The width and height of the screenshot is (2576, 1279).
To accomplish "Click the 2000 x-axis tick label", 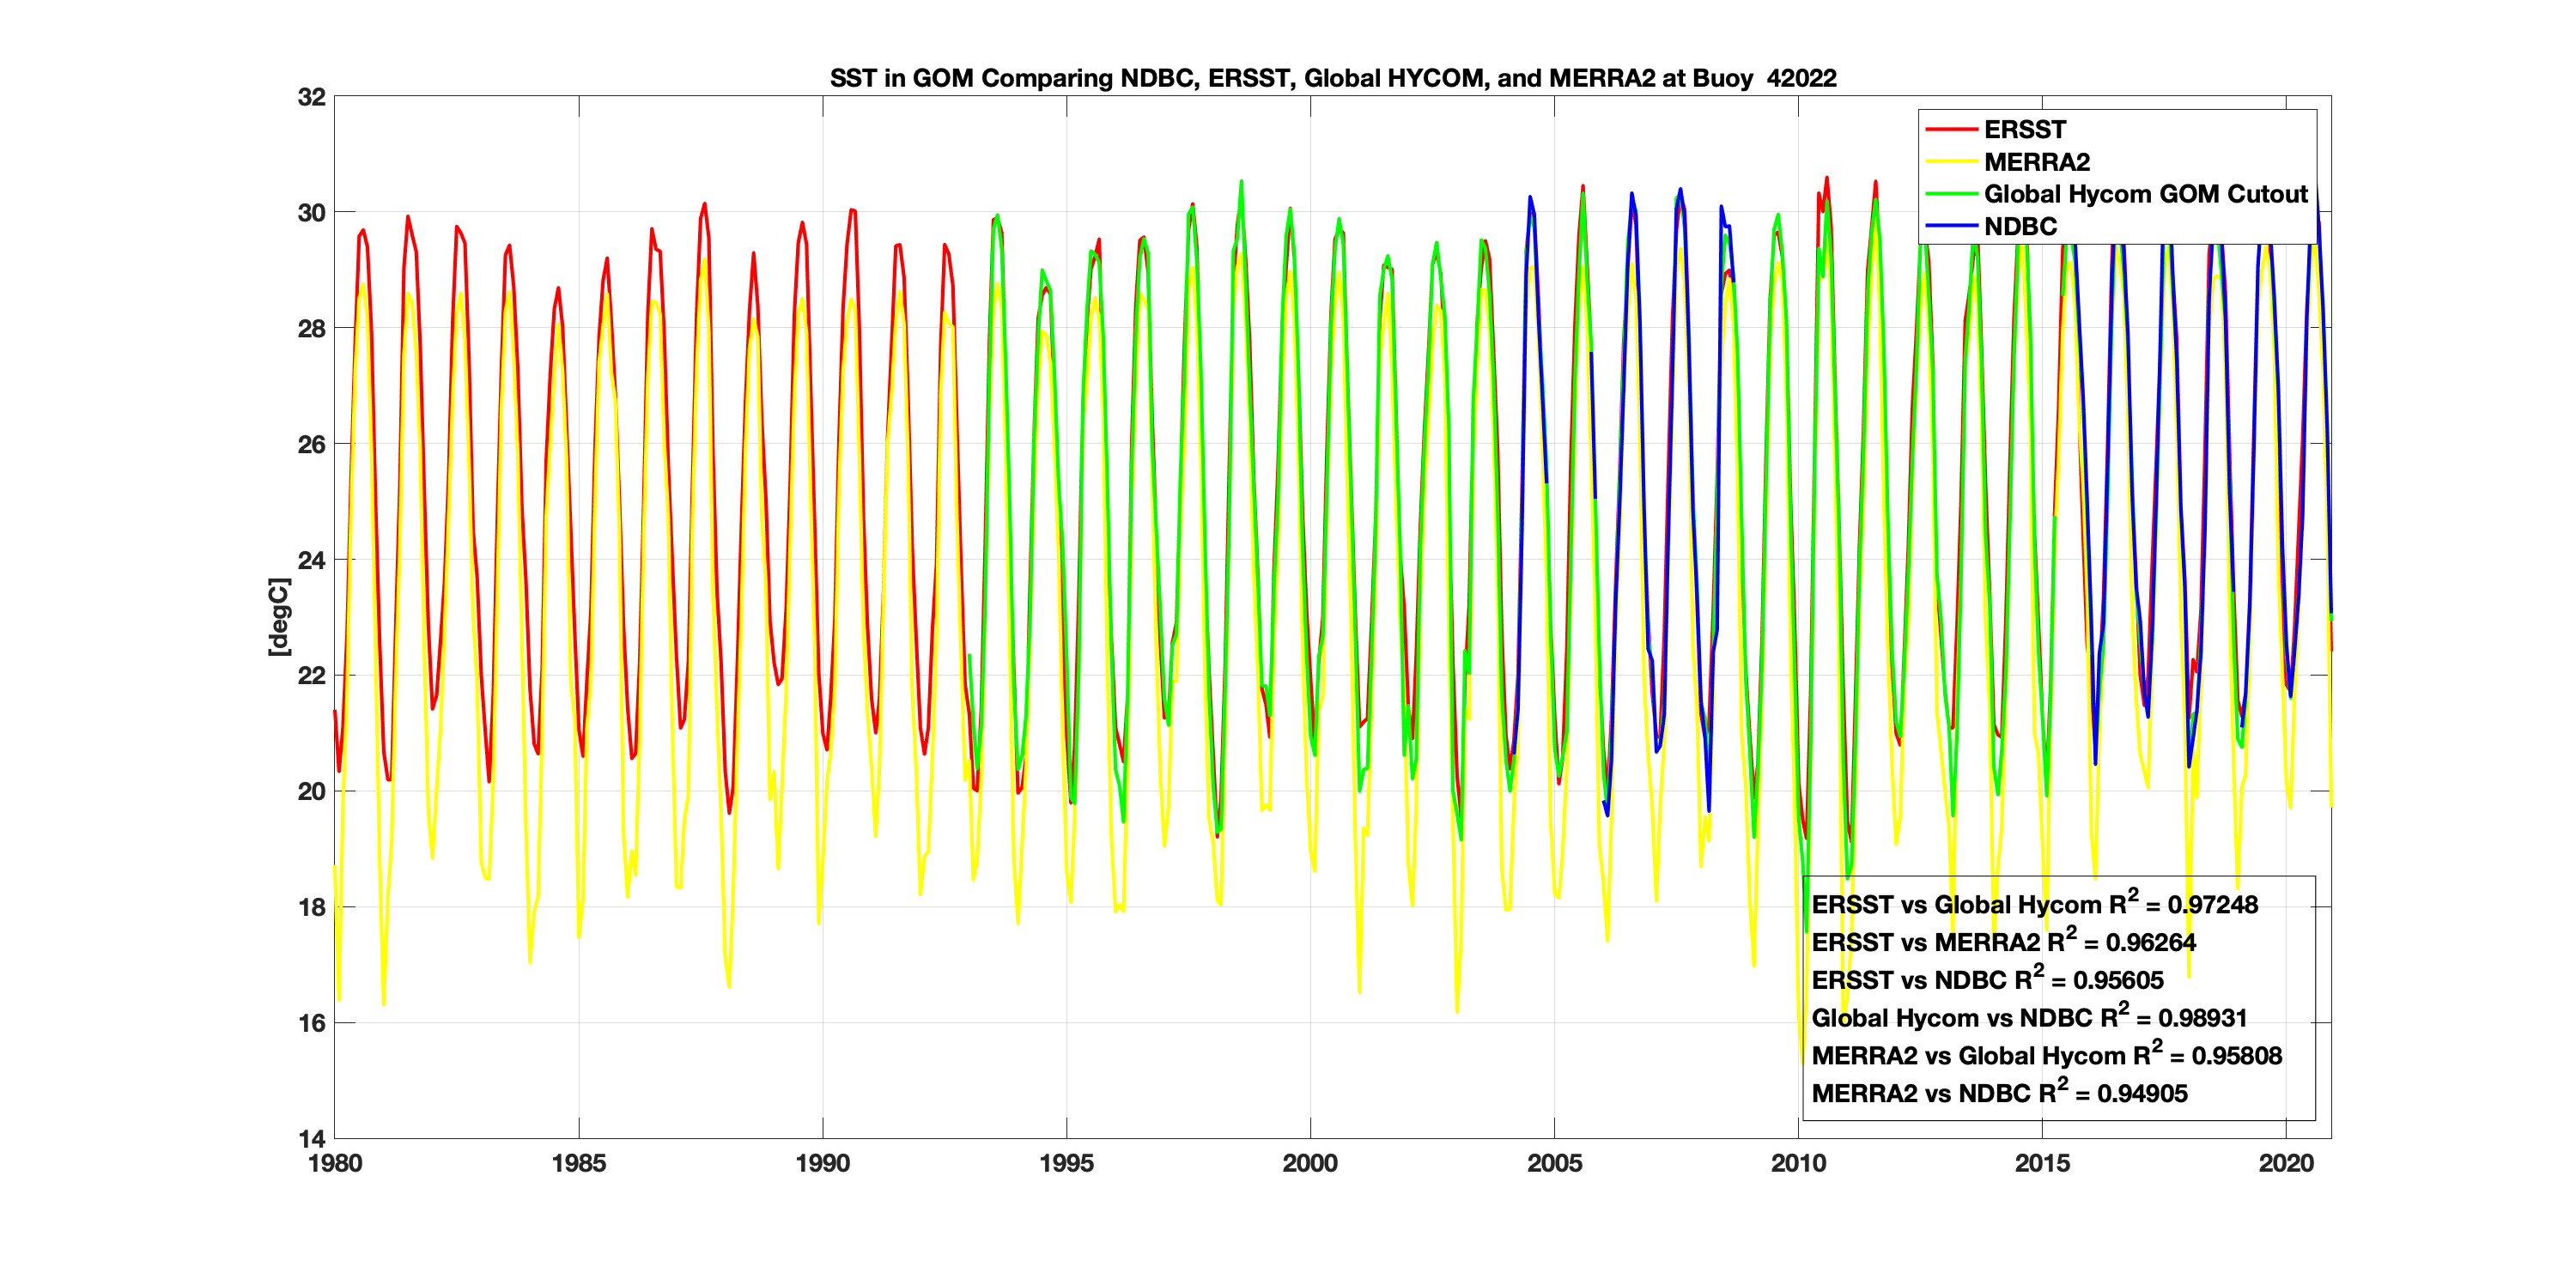I will (1310, 1163).
